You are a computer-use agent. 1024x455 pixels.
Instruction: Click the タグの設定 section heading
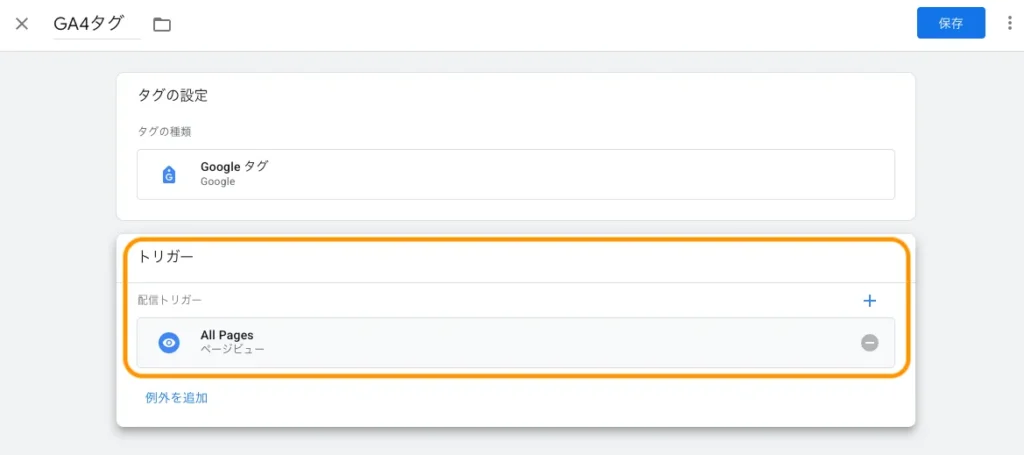172,96
